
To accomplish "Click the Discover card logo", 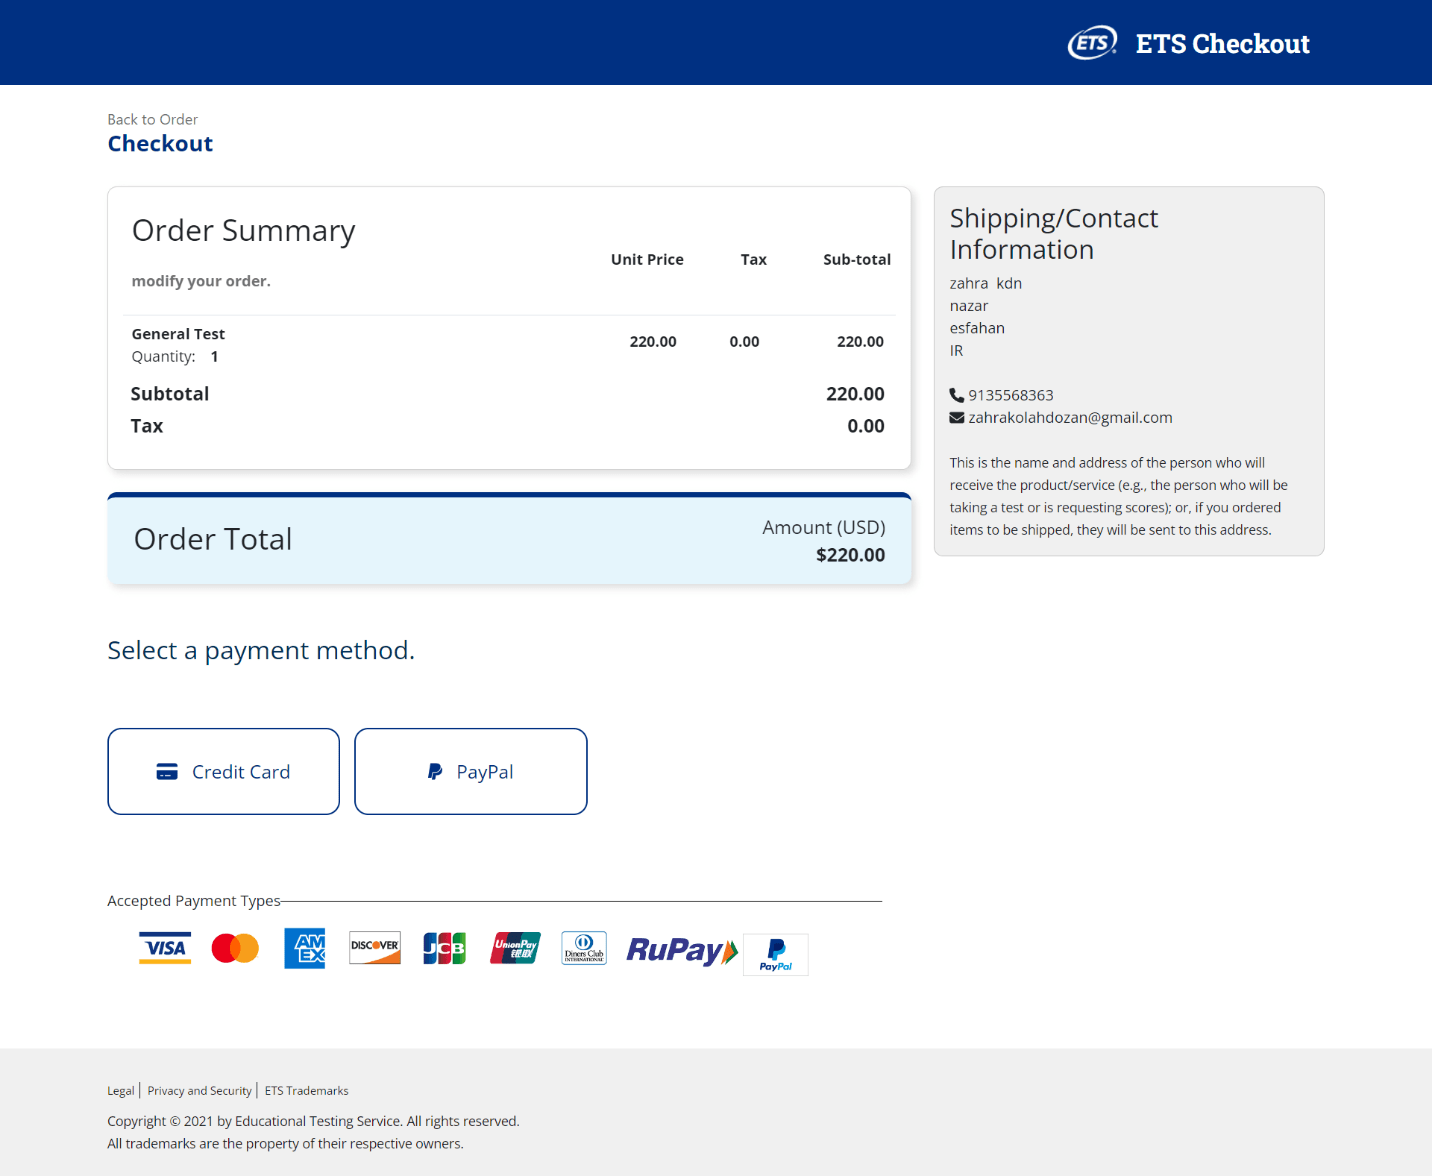I will click(x=375, y=948).
